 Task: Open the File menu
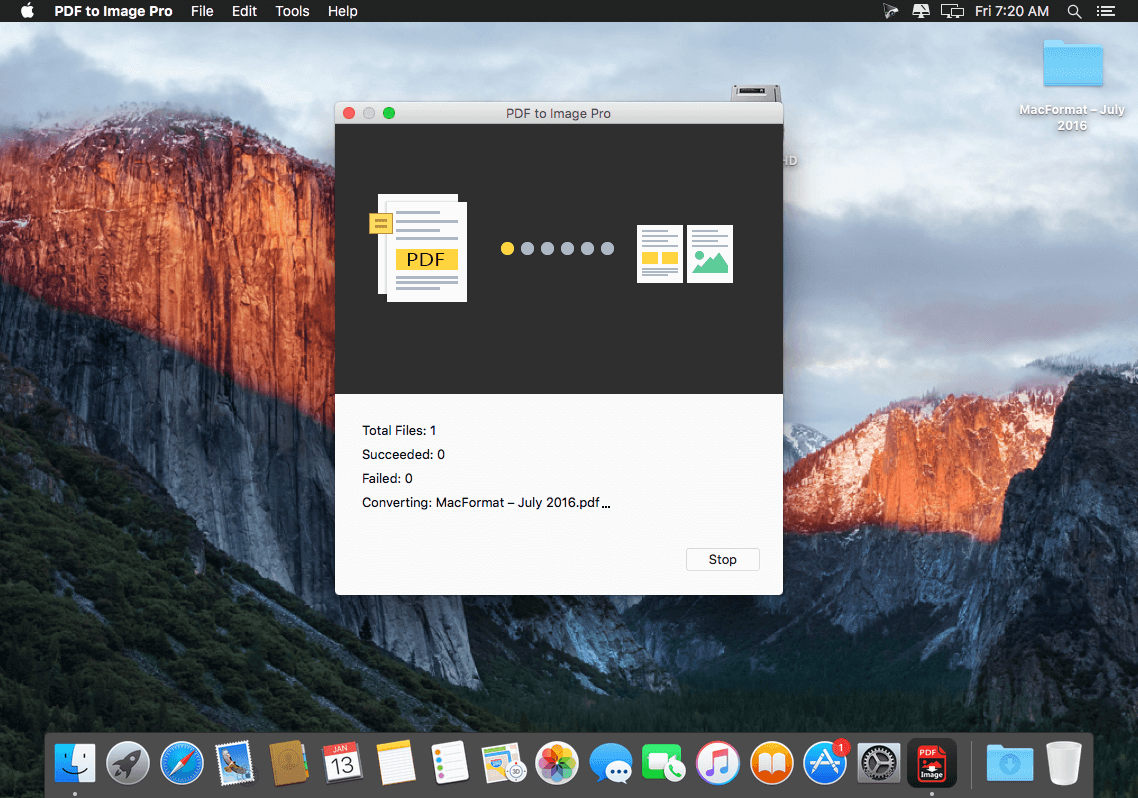tap(202, 11)
